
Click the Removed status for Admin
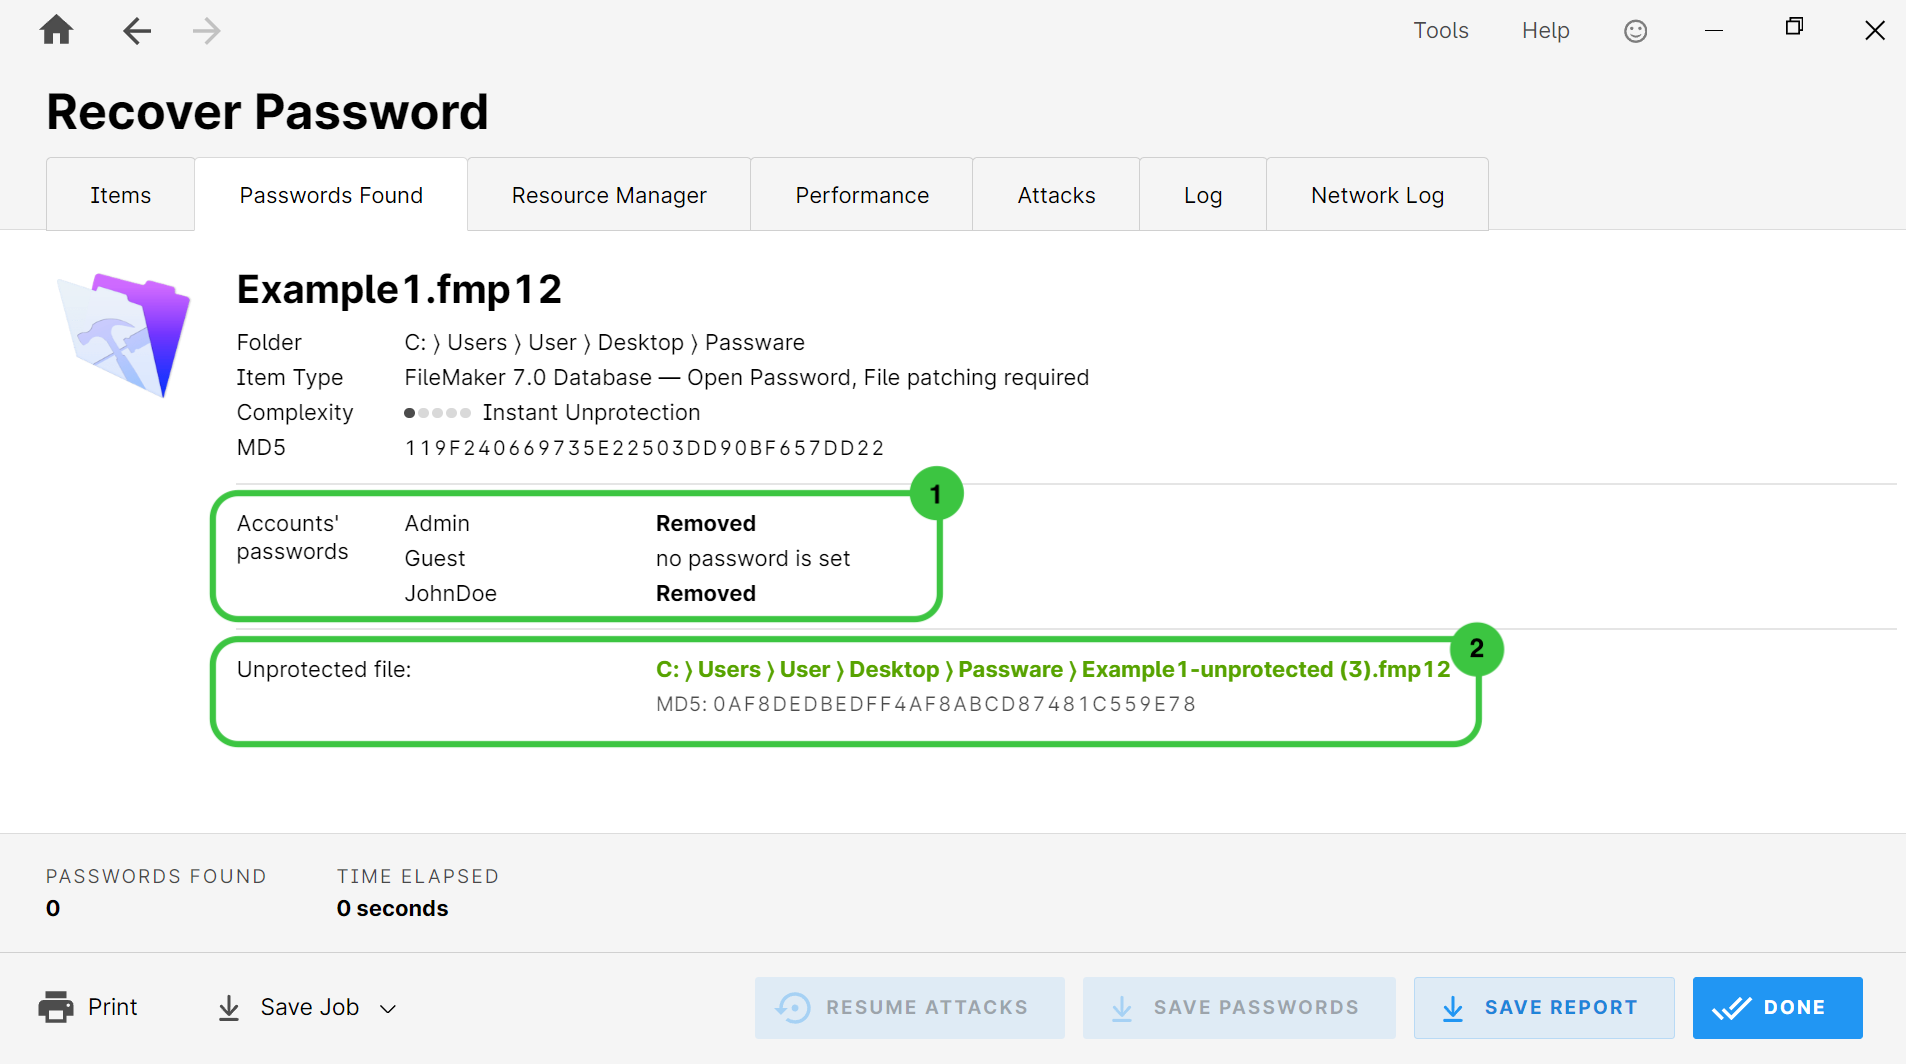(706, 523)
